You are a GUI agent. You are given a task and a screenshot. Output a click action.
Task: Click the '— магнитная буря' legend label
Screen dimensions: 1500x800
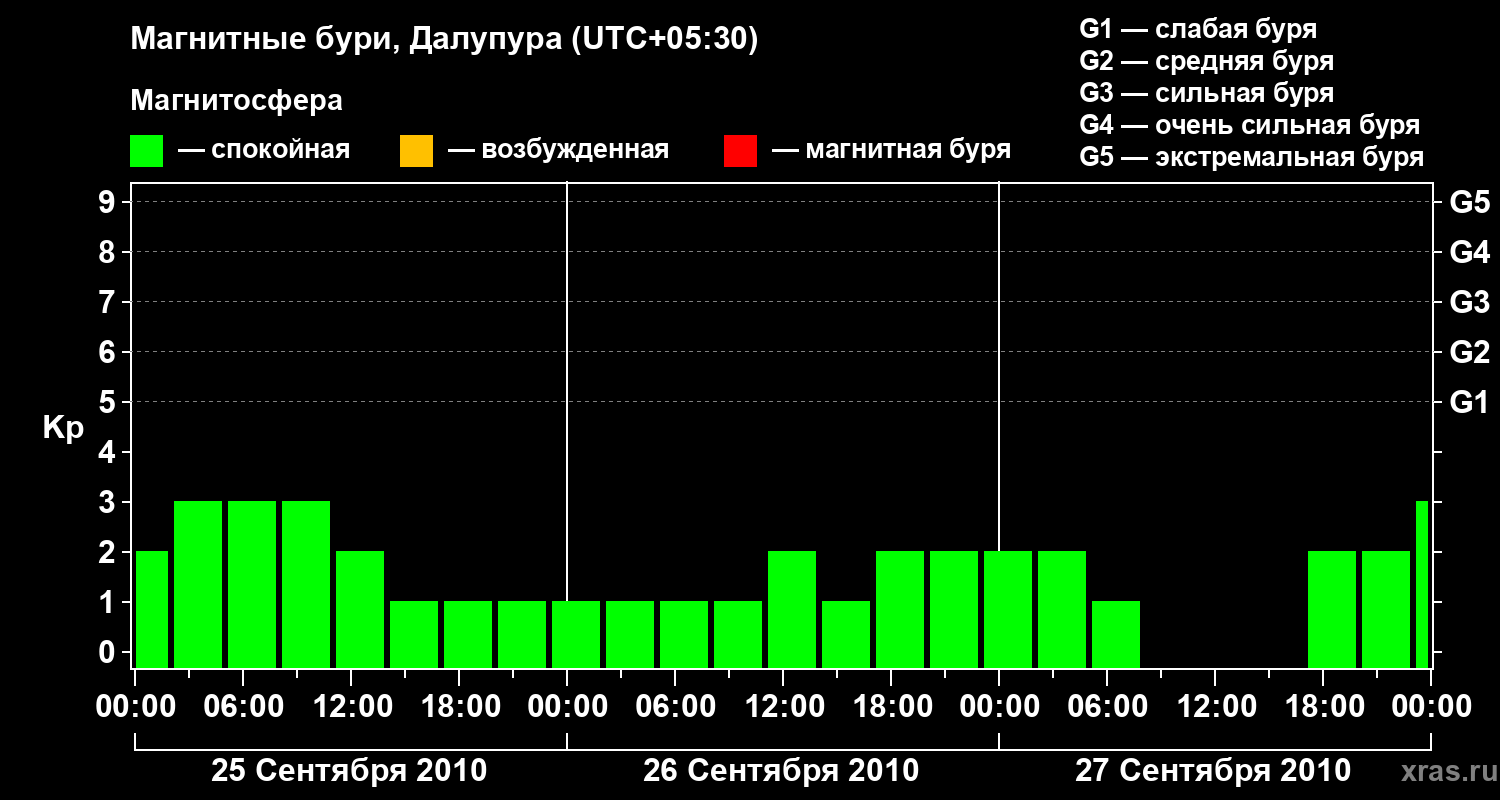891,150
